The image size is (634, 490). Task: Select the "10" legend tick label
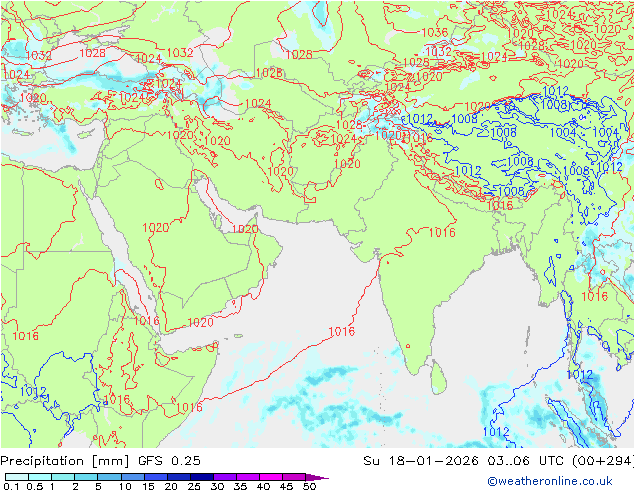(125, 486)
